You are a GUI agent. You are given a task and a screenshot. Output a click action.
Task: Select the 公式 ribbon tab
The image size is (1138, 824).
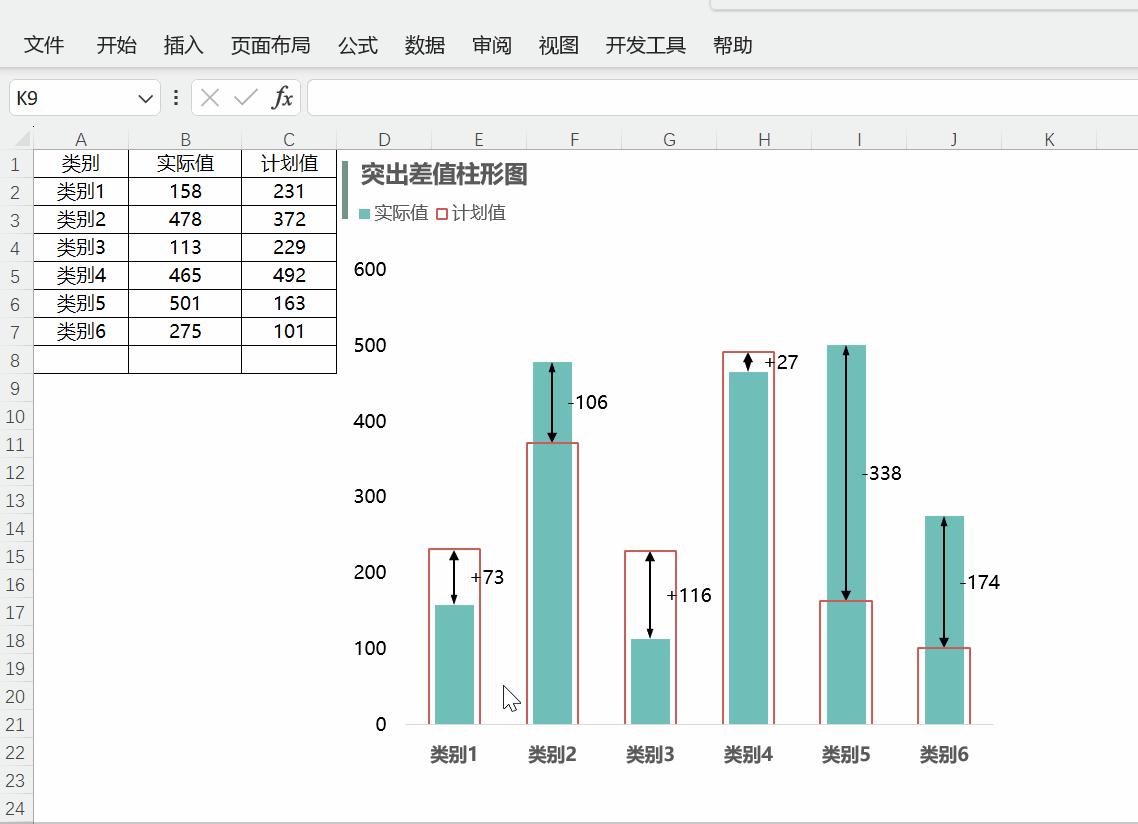[357, 45]
